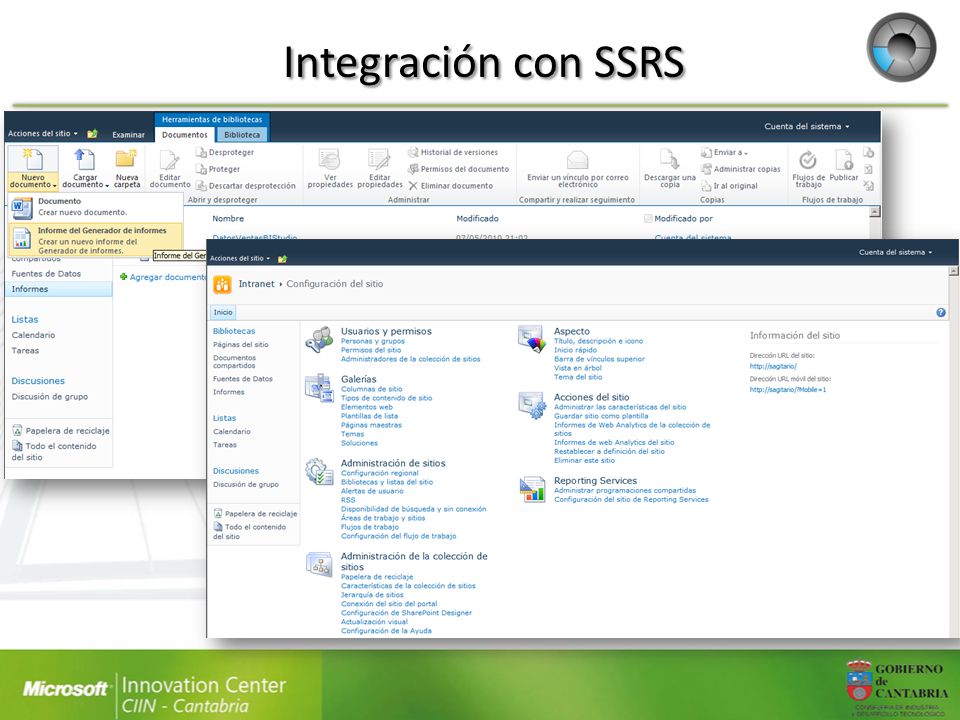This screenshot has width=960, height=720.
Task: Click the Reporting Services chart icon
Action: [x=532, y=489]
